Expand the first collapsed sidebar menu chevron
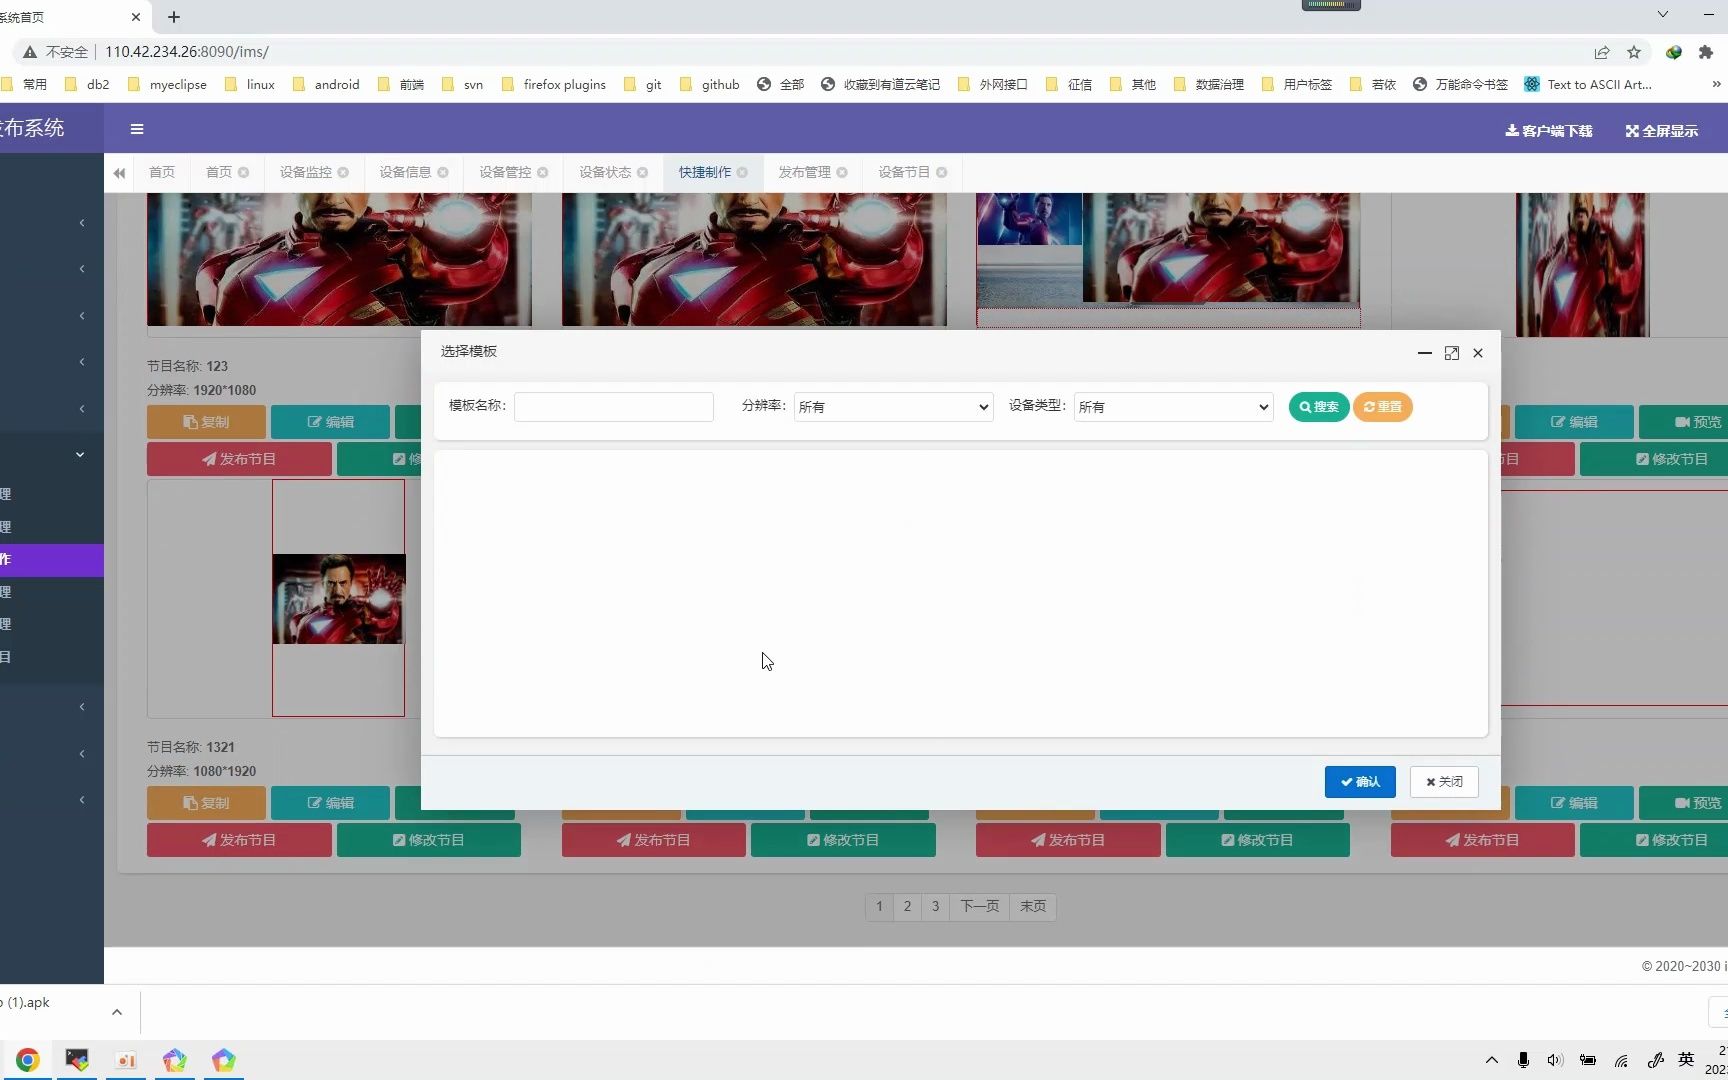This screenshot has height=1080, width=1728. (x=82, y=222)
